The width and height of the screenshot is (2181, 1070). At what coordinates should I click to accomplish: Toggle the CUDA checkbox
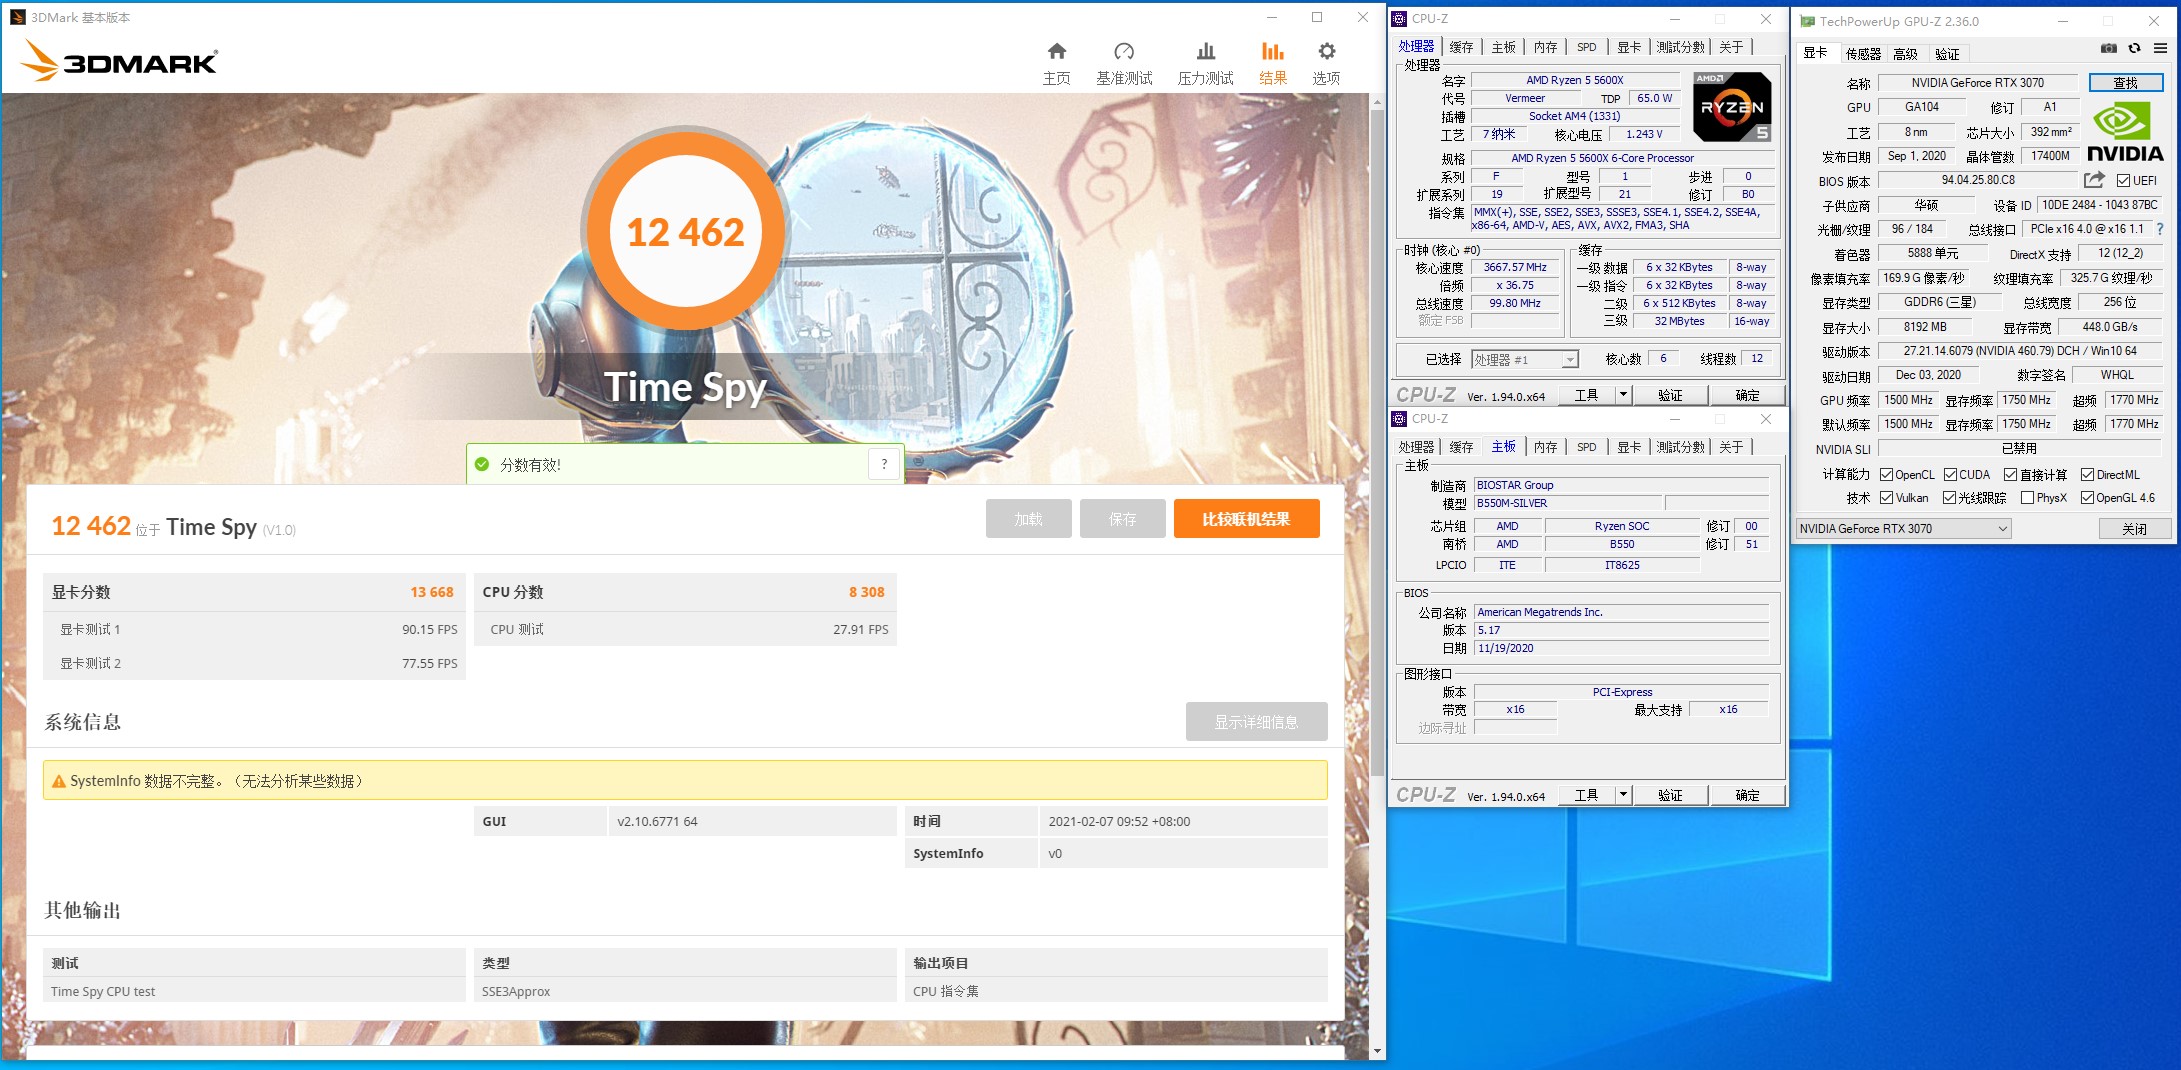click(x=1950, y=475)
